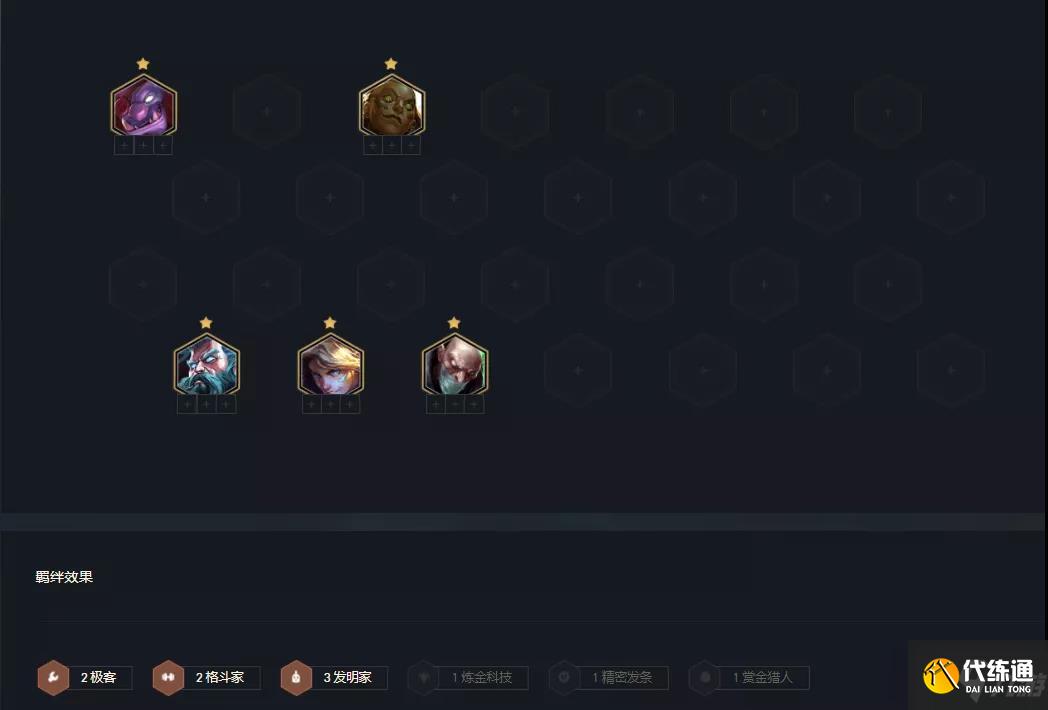This screenshot has height=710, width=1048.
Task: Click the purple Dr. Mundo champion hexagon
Action: [144, 106]
